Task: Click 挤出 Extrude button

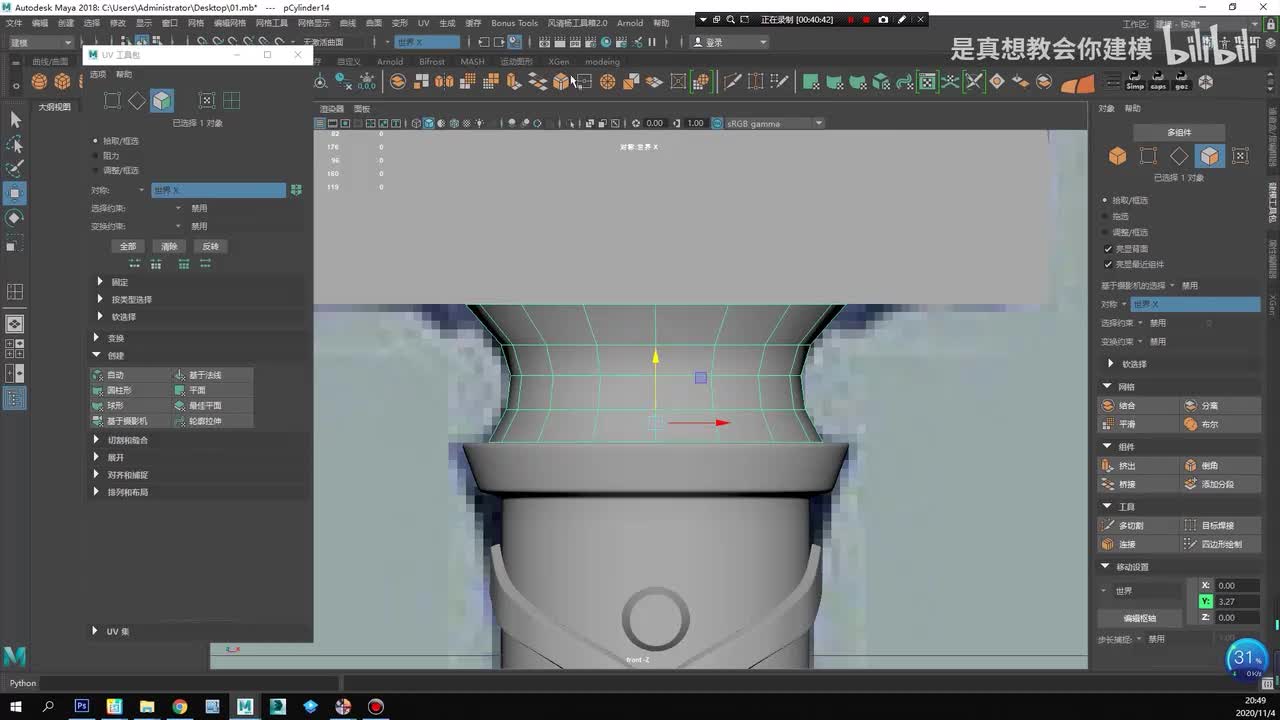Action: (x=1137, y=466)
